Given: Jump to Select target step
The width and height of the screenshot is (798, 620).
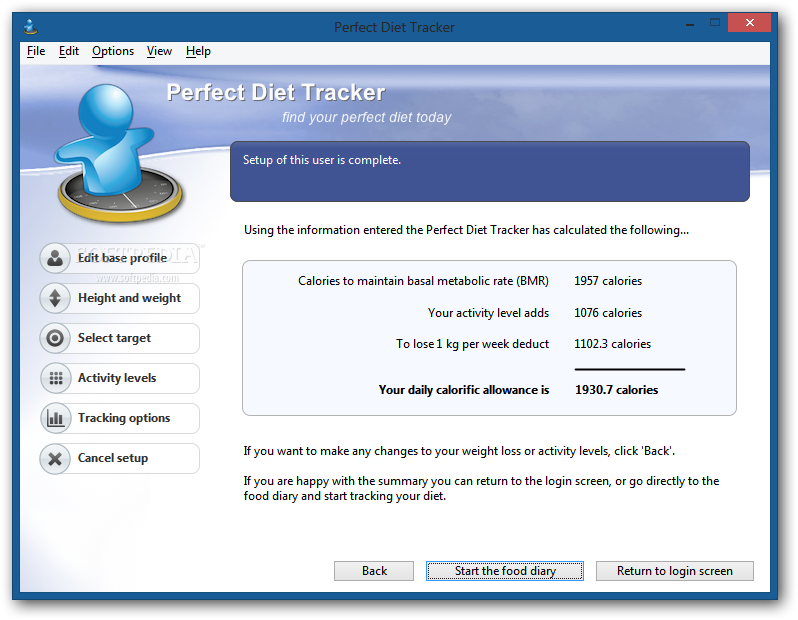Looking at the screenshot, I should pyautogui.click(x=120, y=338).
